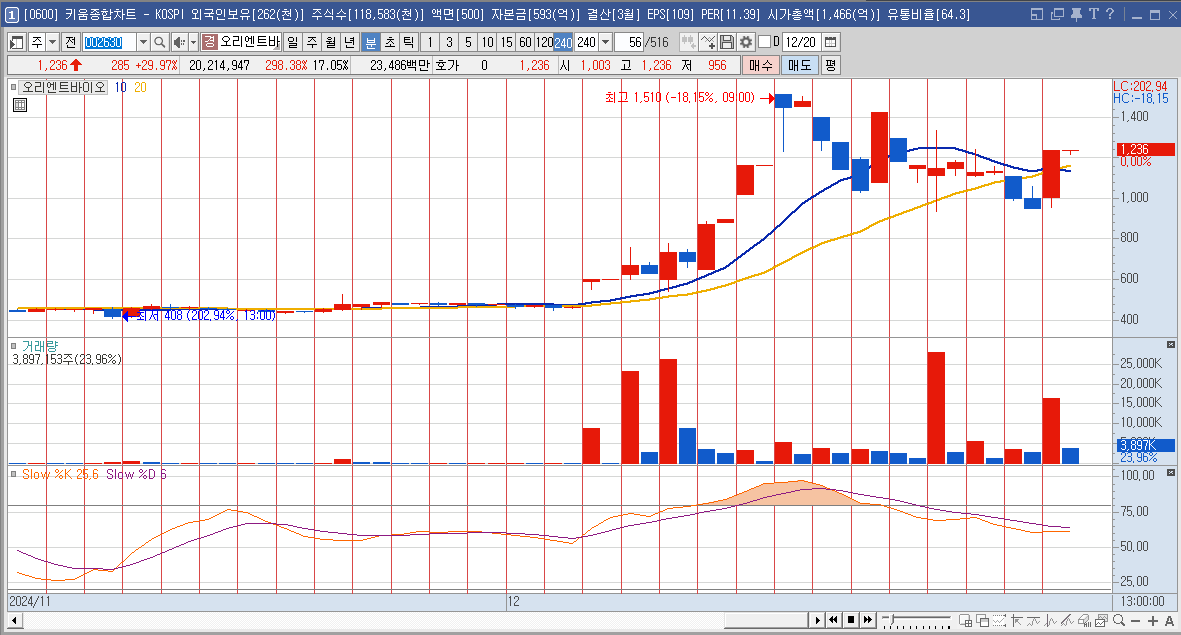Toggle the Slow %K stochastic indicator marker

(x=14, y=475)
